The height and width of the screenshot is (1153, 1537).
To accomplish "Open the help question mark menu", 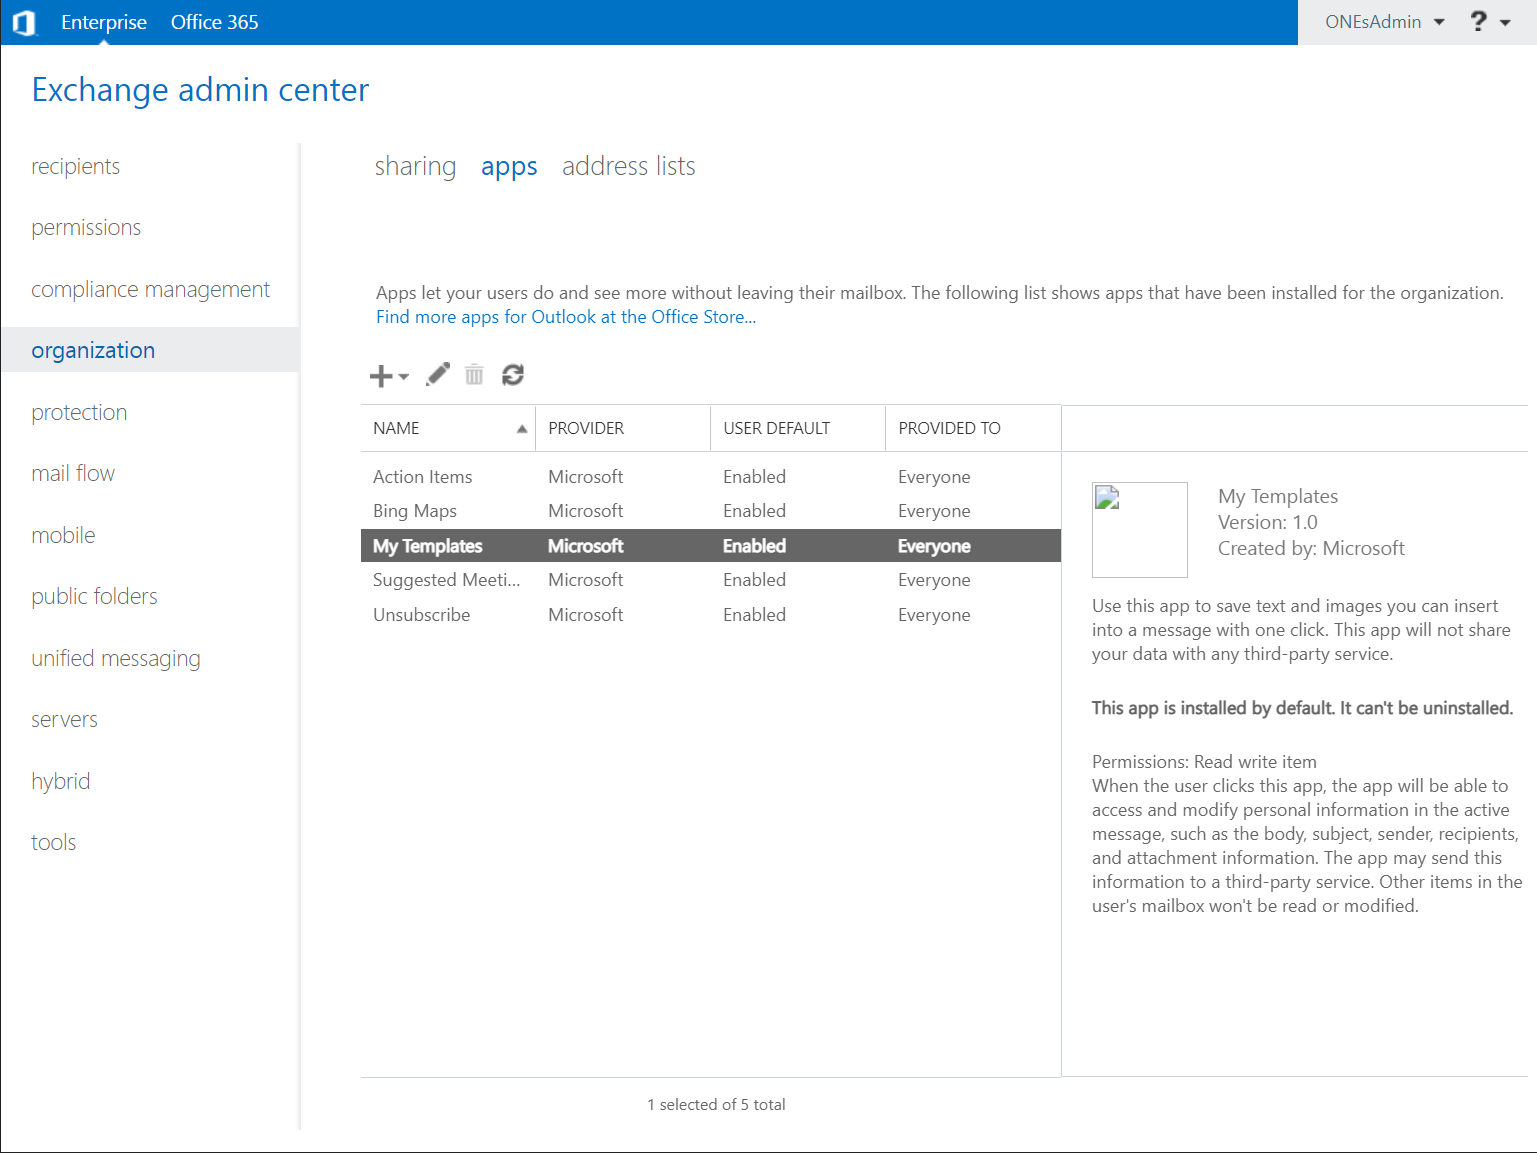I will pos(1488,22).
